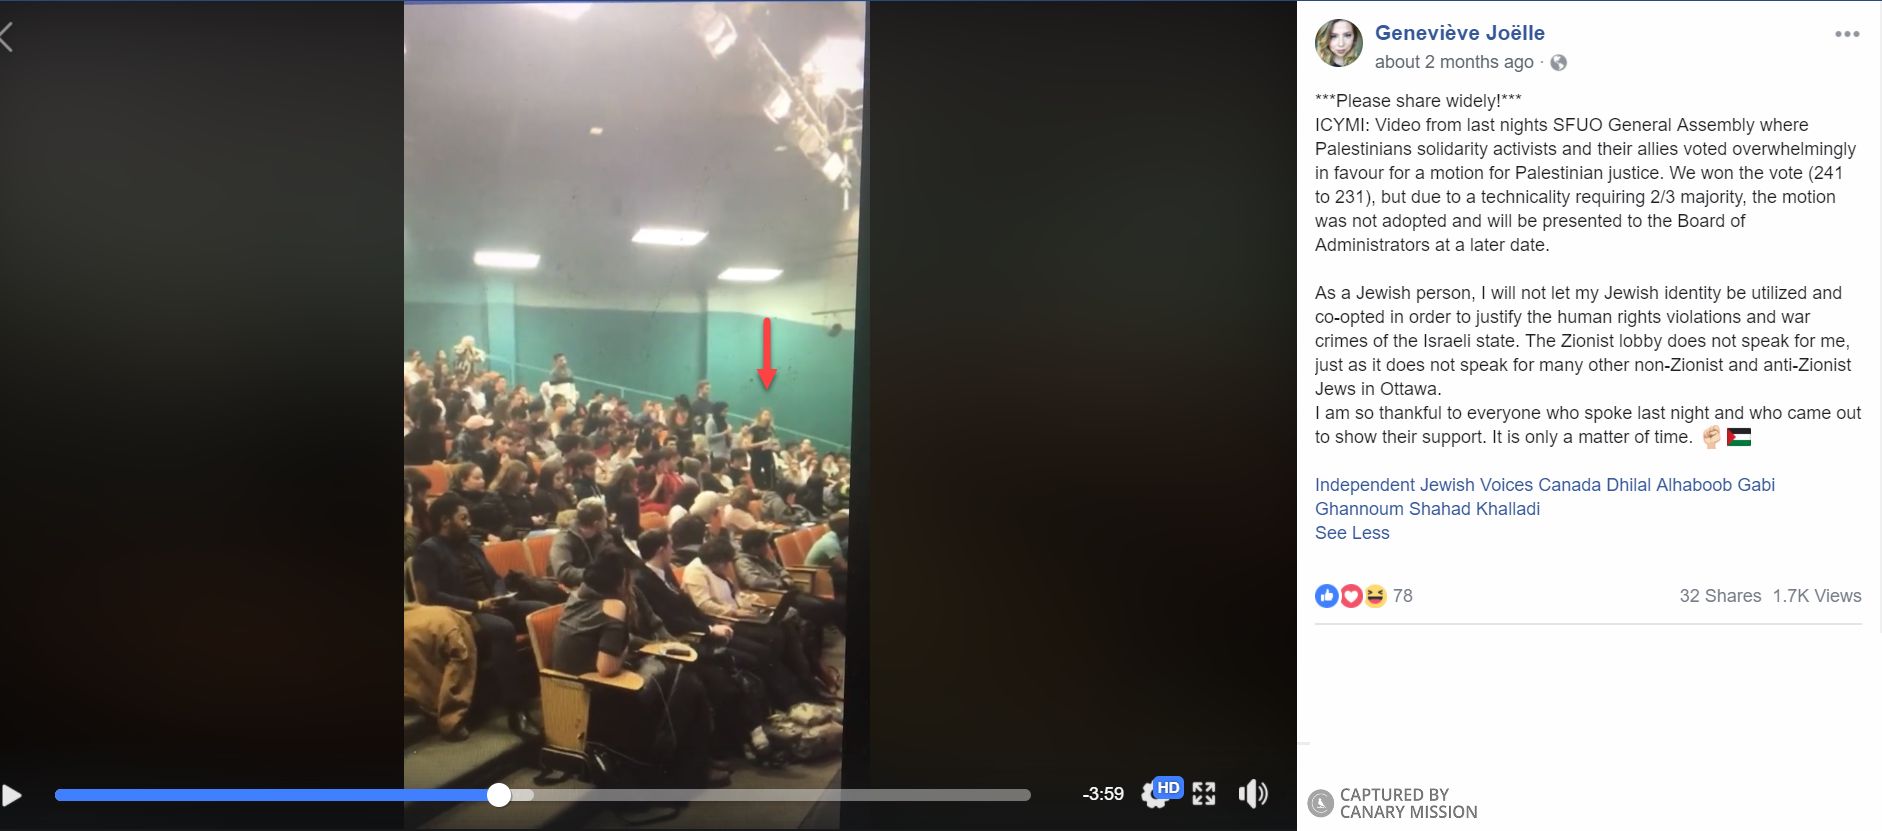
Task: Play the video
Action: click(11, 795)
